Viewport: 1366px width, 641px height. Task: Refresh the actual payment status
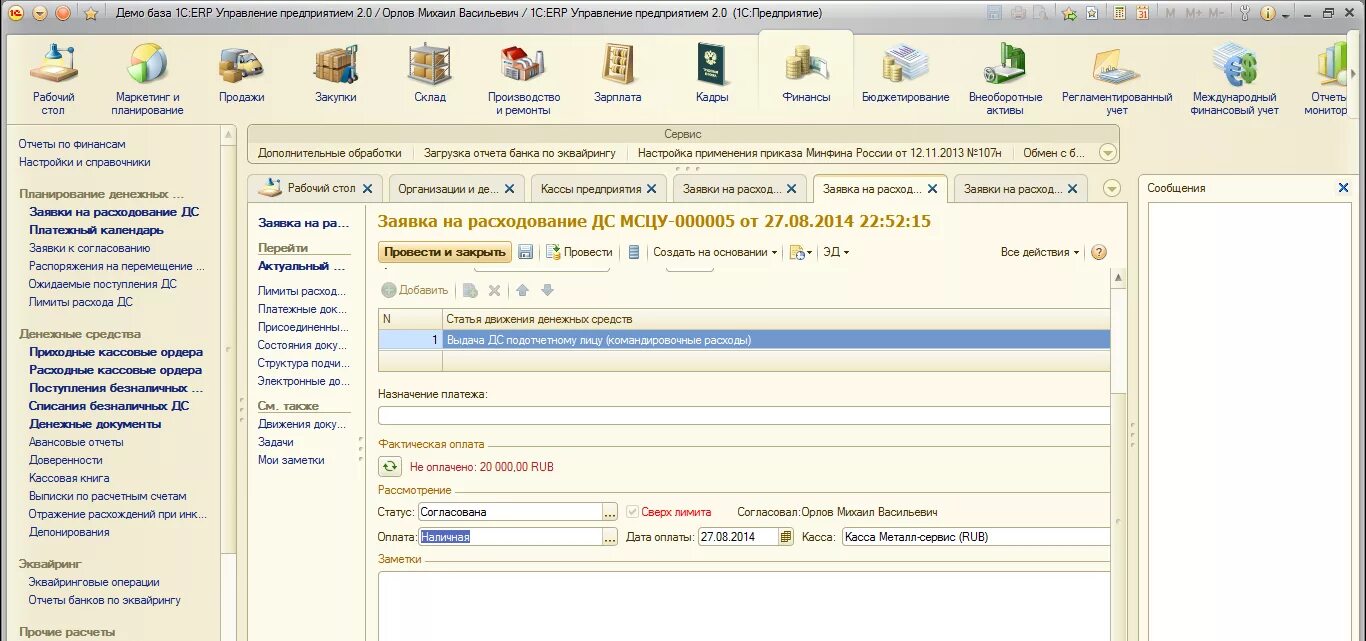[x=390, y=466]
